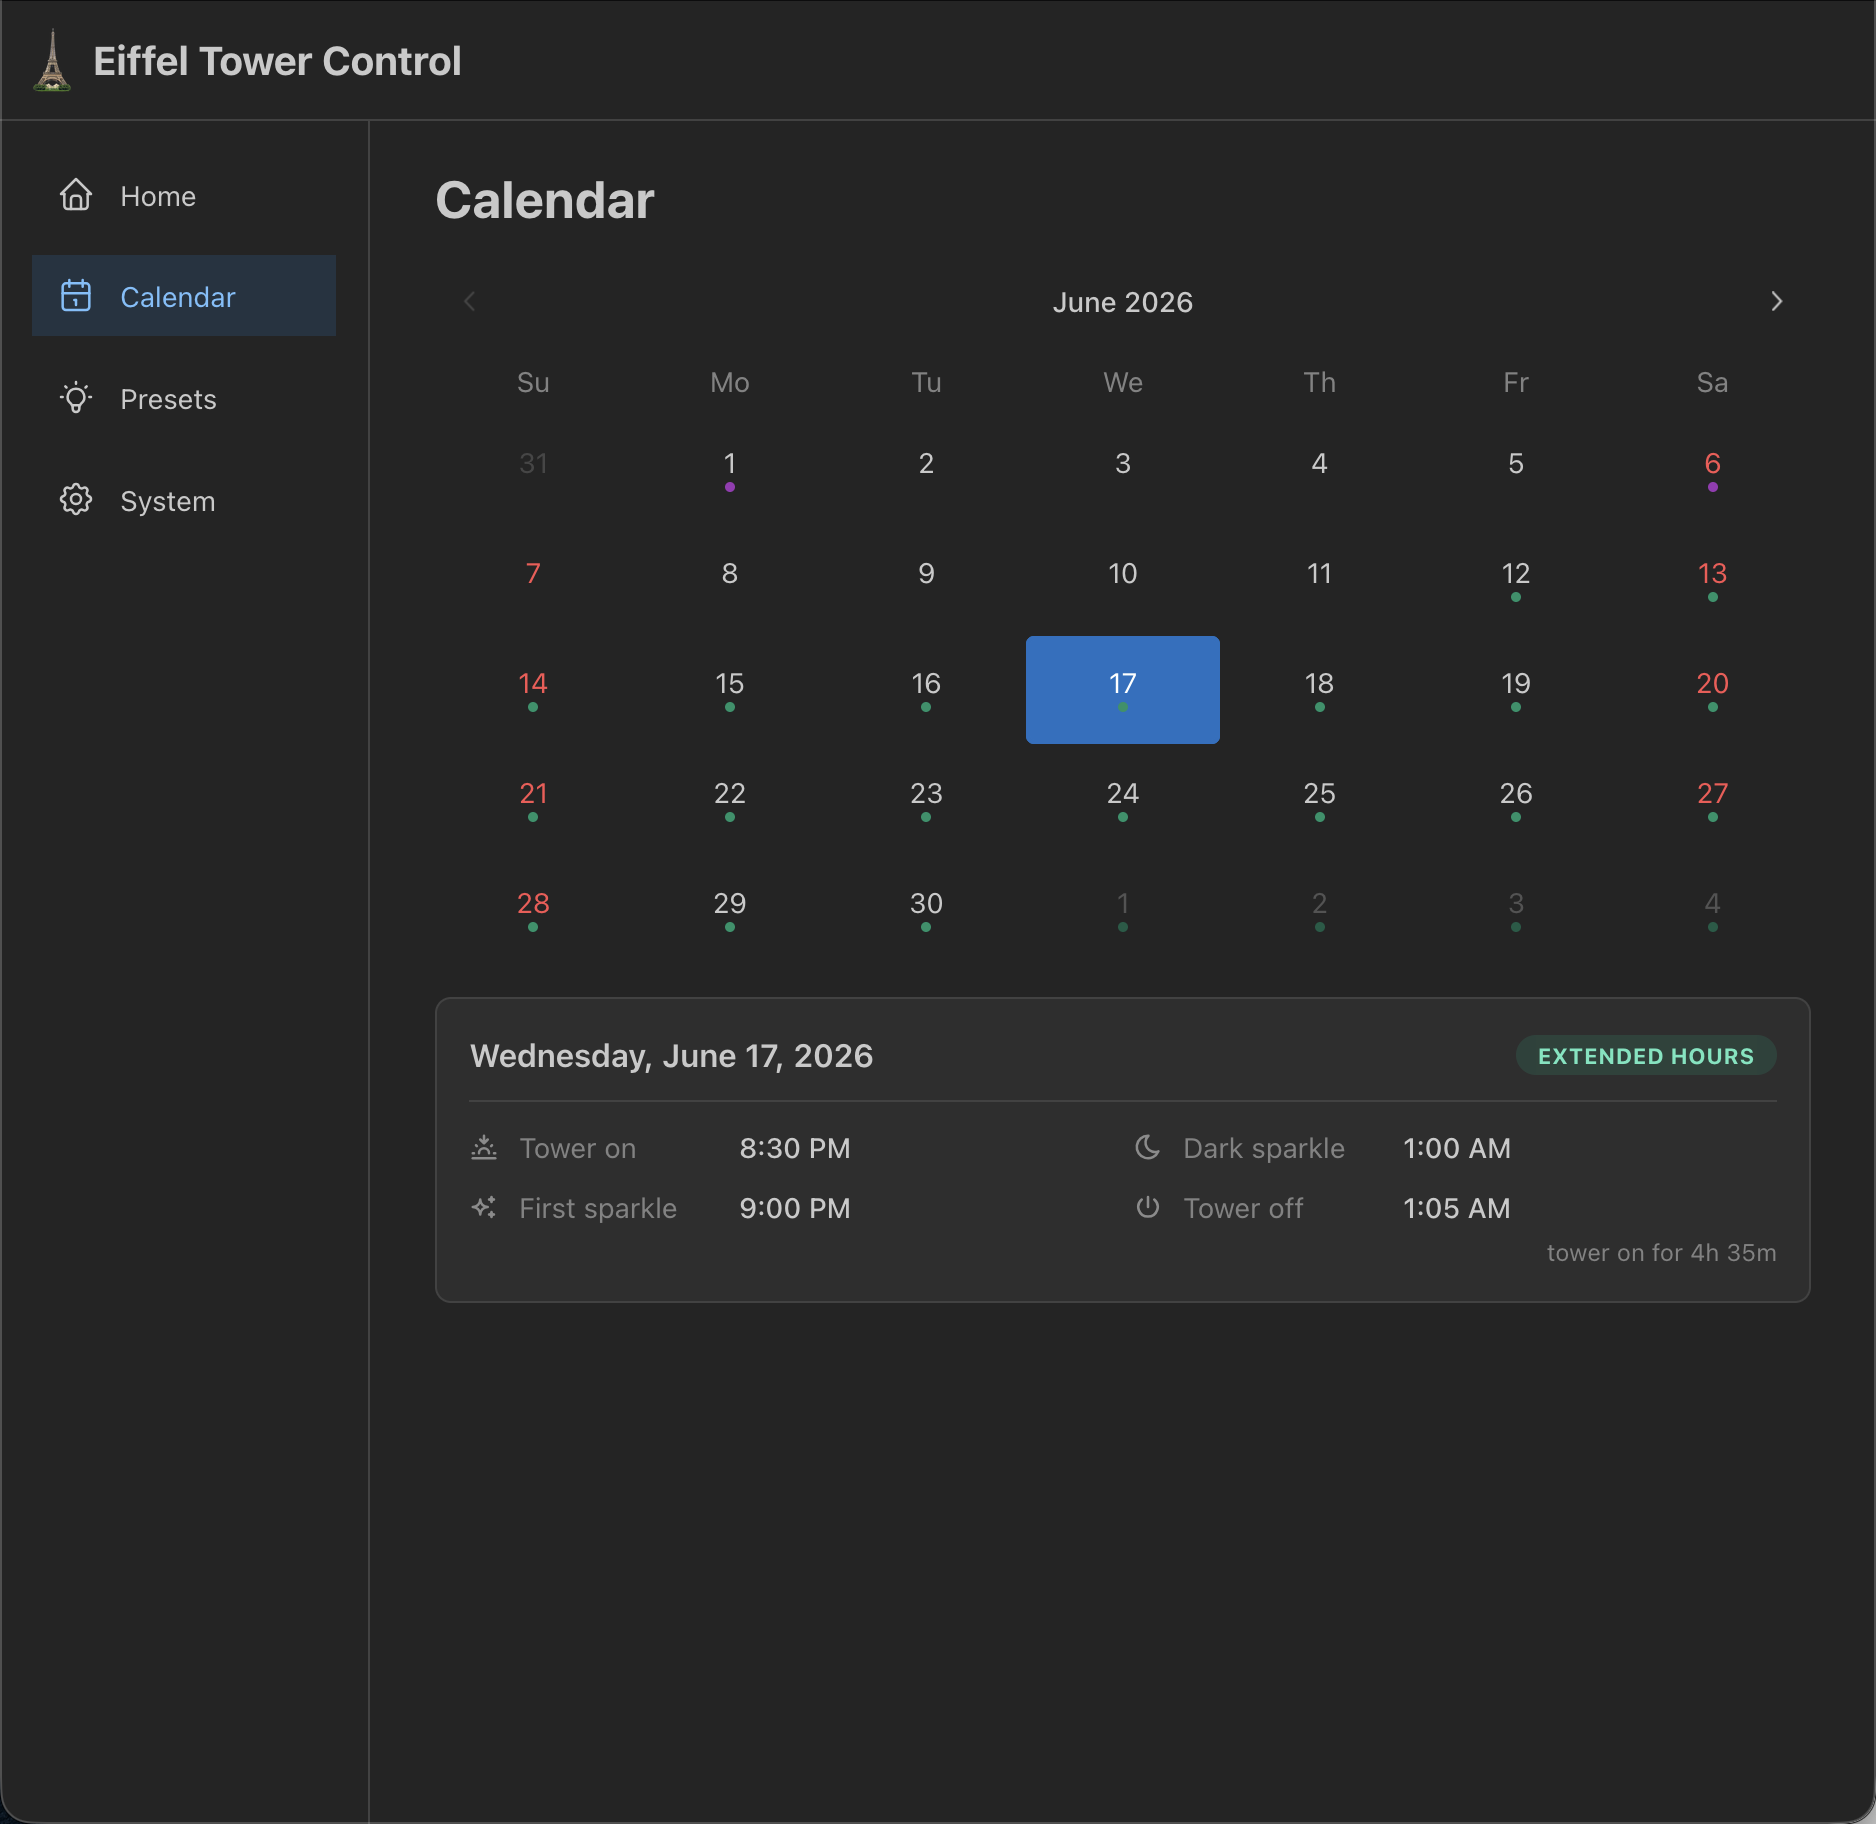This screenshot has height=1824, width=1876.
Task: Select greyed-out May 31
Action: (533, 470)
